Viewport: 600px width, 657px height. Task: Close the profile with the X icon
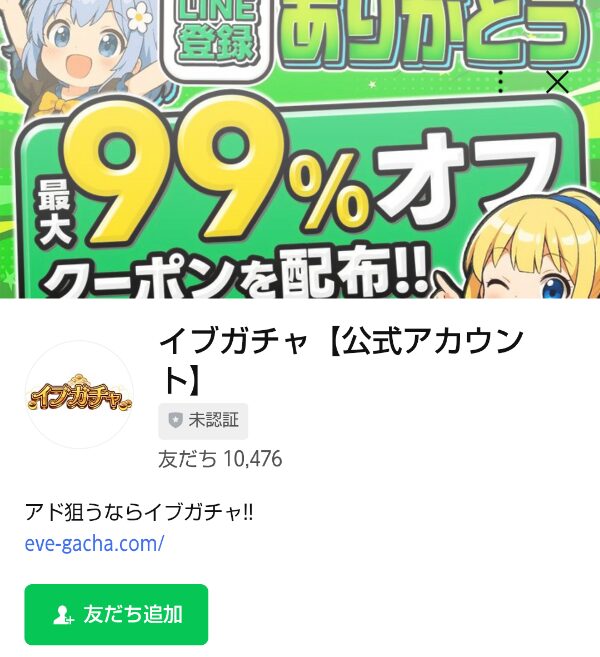tap(557, 82)
